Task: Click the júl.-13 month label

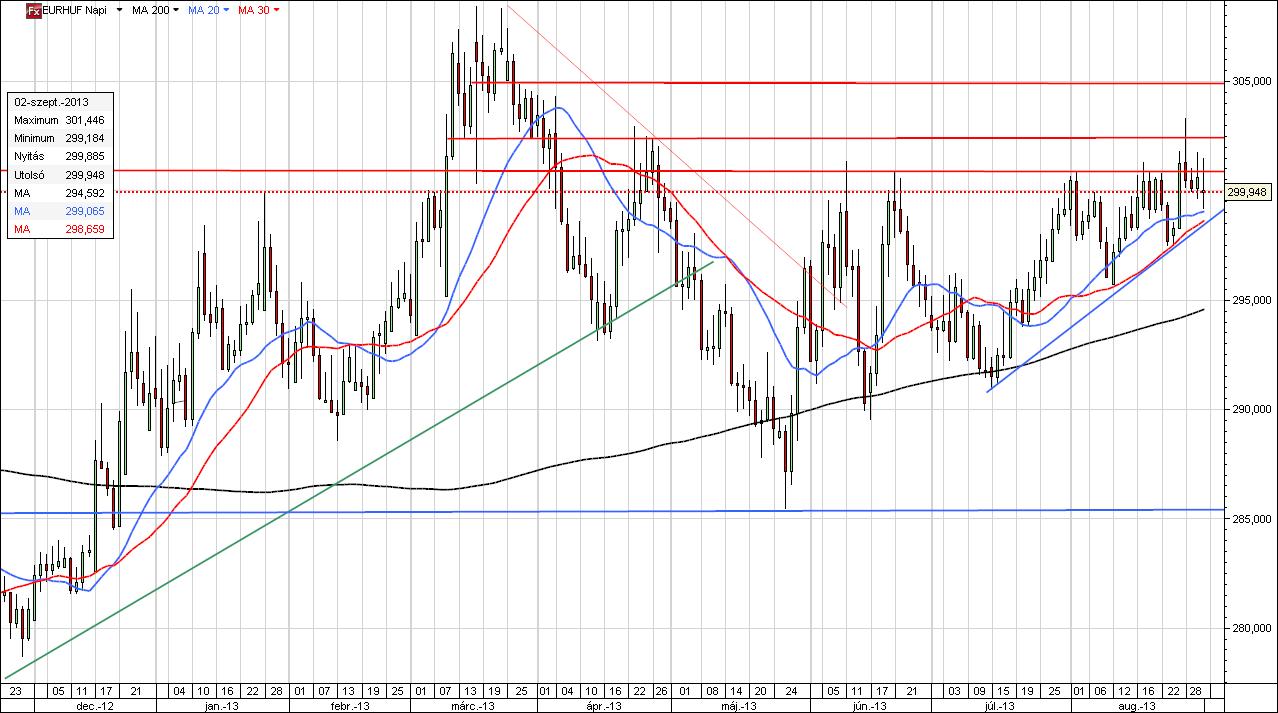Action: pos(1001,705)
